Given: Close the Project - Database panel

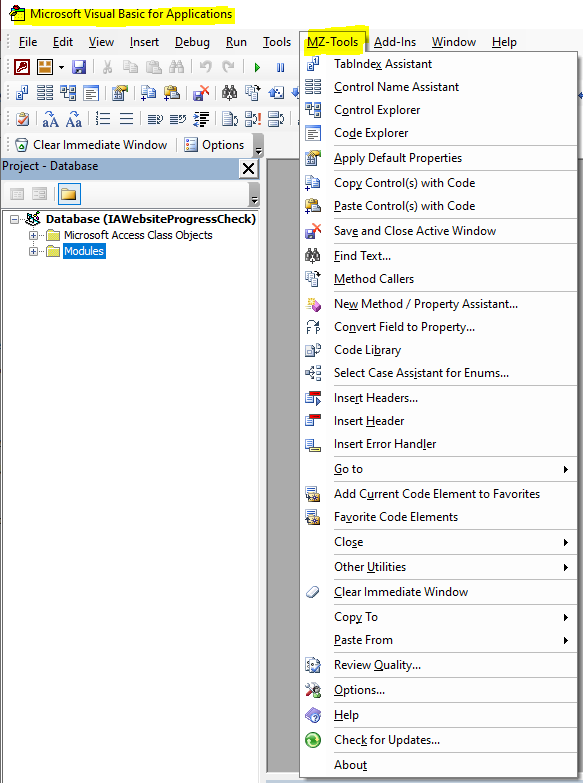Looking at the screenshot, I should coord(248,169).
